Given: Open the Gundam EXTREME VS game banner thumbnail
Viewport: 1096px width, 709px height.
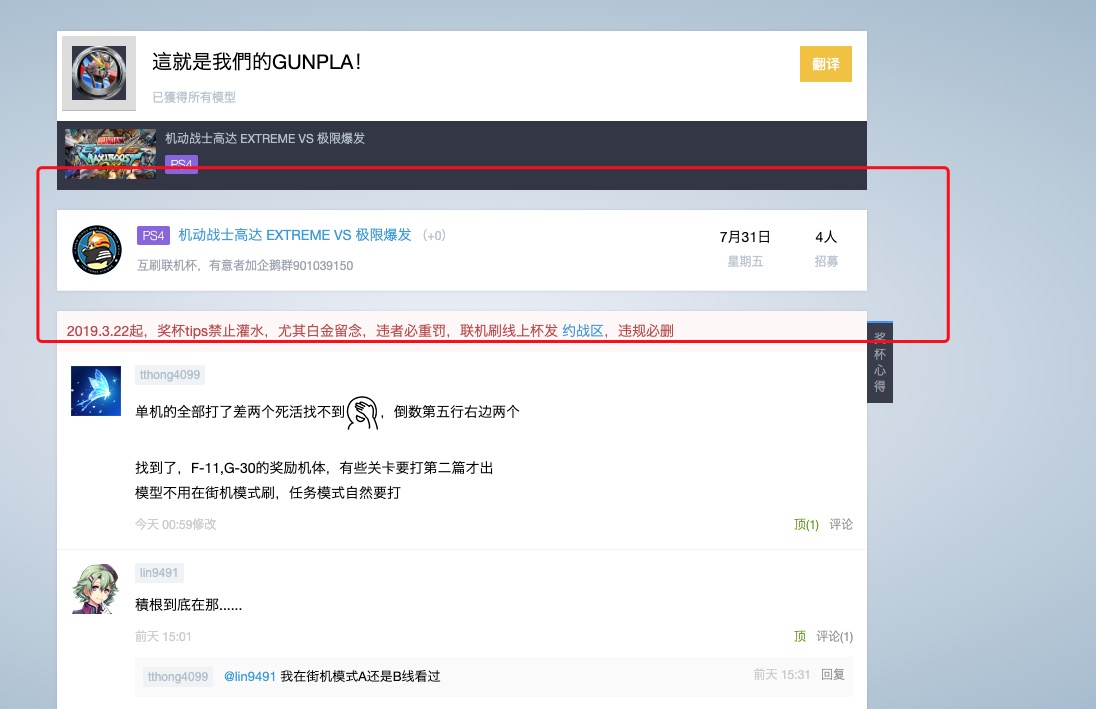Looking at the screenshot, I should (110, 153).
